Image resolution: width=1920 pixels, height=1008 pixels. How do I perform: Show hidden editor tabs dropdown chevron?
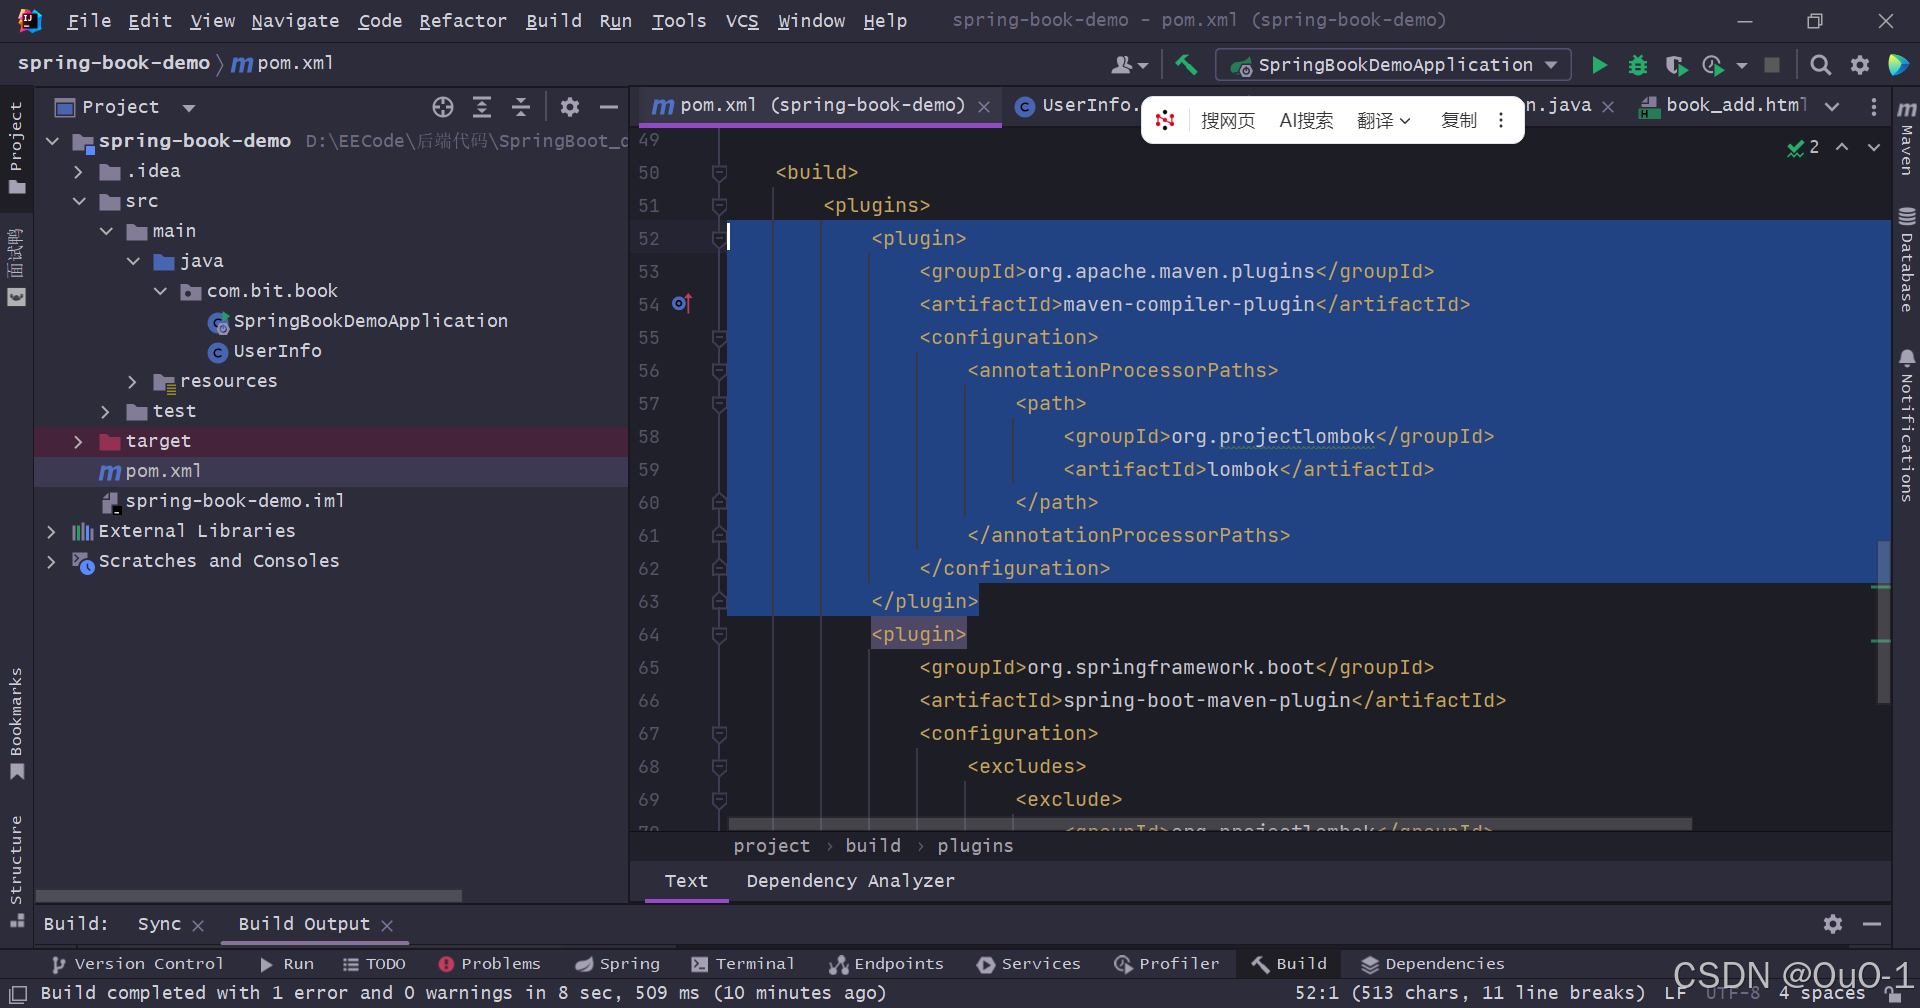[x=1832, y=106]
